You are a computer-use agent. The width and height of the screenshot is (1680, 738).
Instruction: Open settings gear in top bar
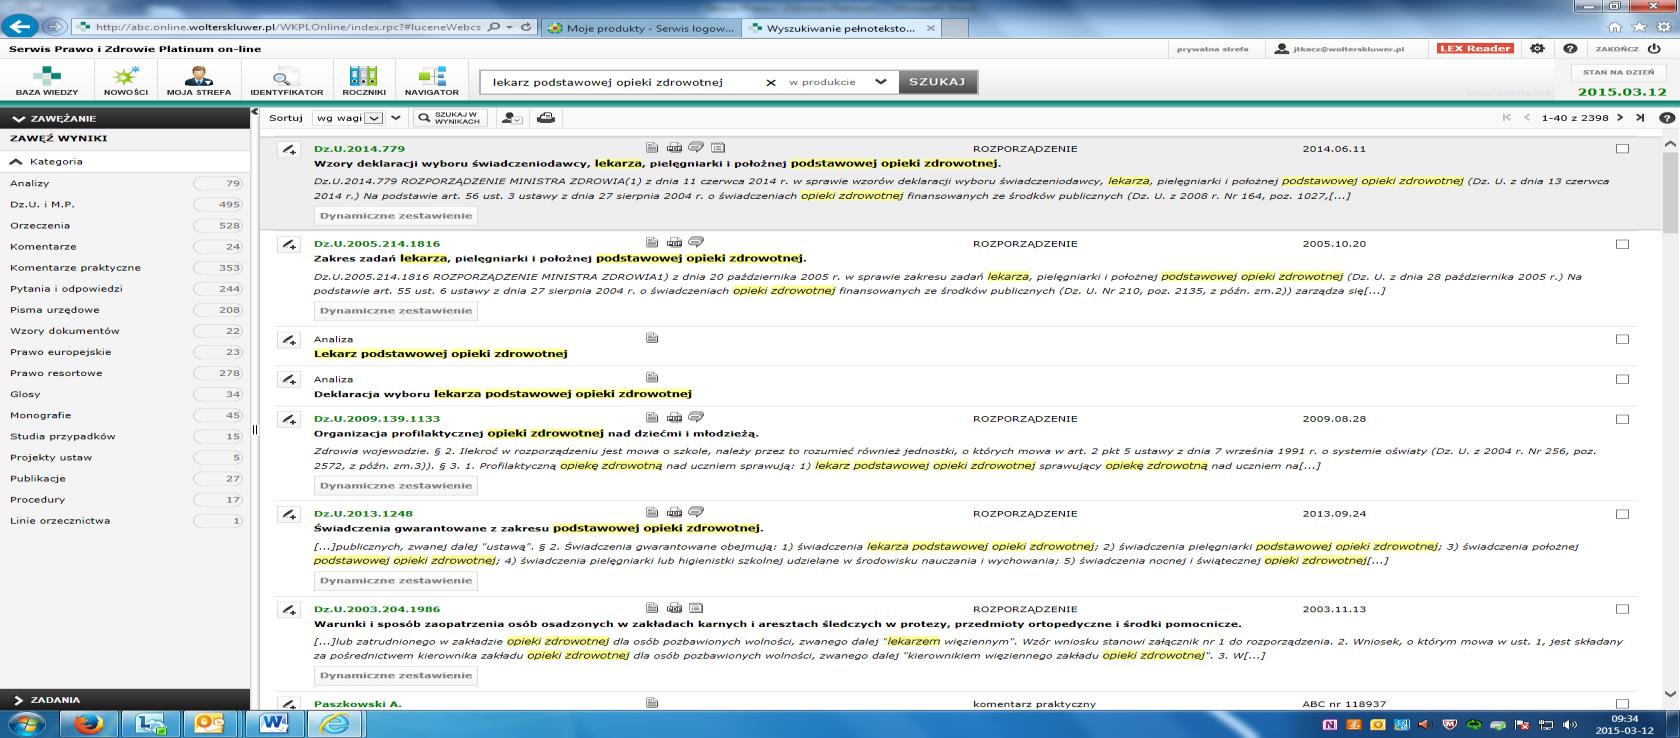[1537, 48]
